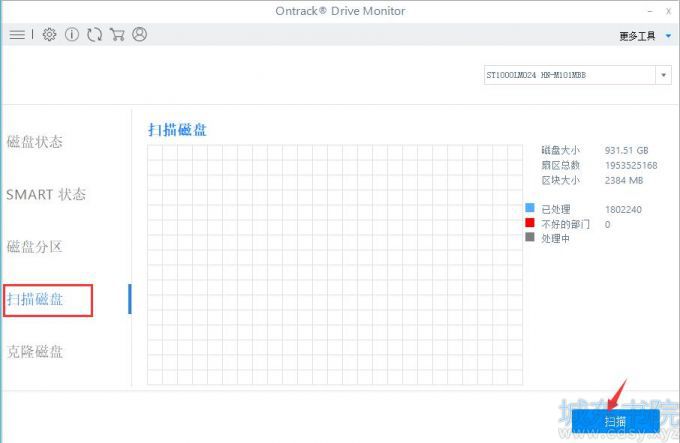Minimize the Ontrack Drive Monitor window
Image resolution: width=680 pixels, height=443 pixels.
tap(650, 11)
